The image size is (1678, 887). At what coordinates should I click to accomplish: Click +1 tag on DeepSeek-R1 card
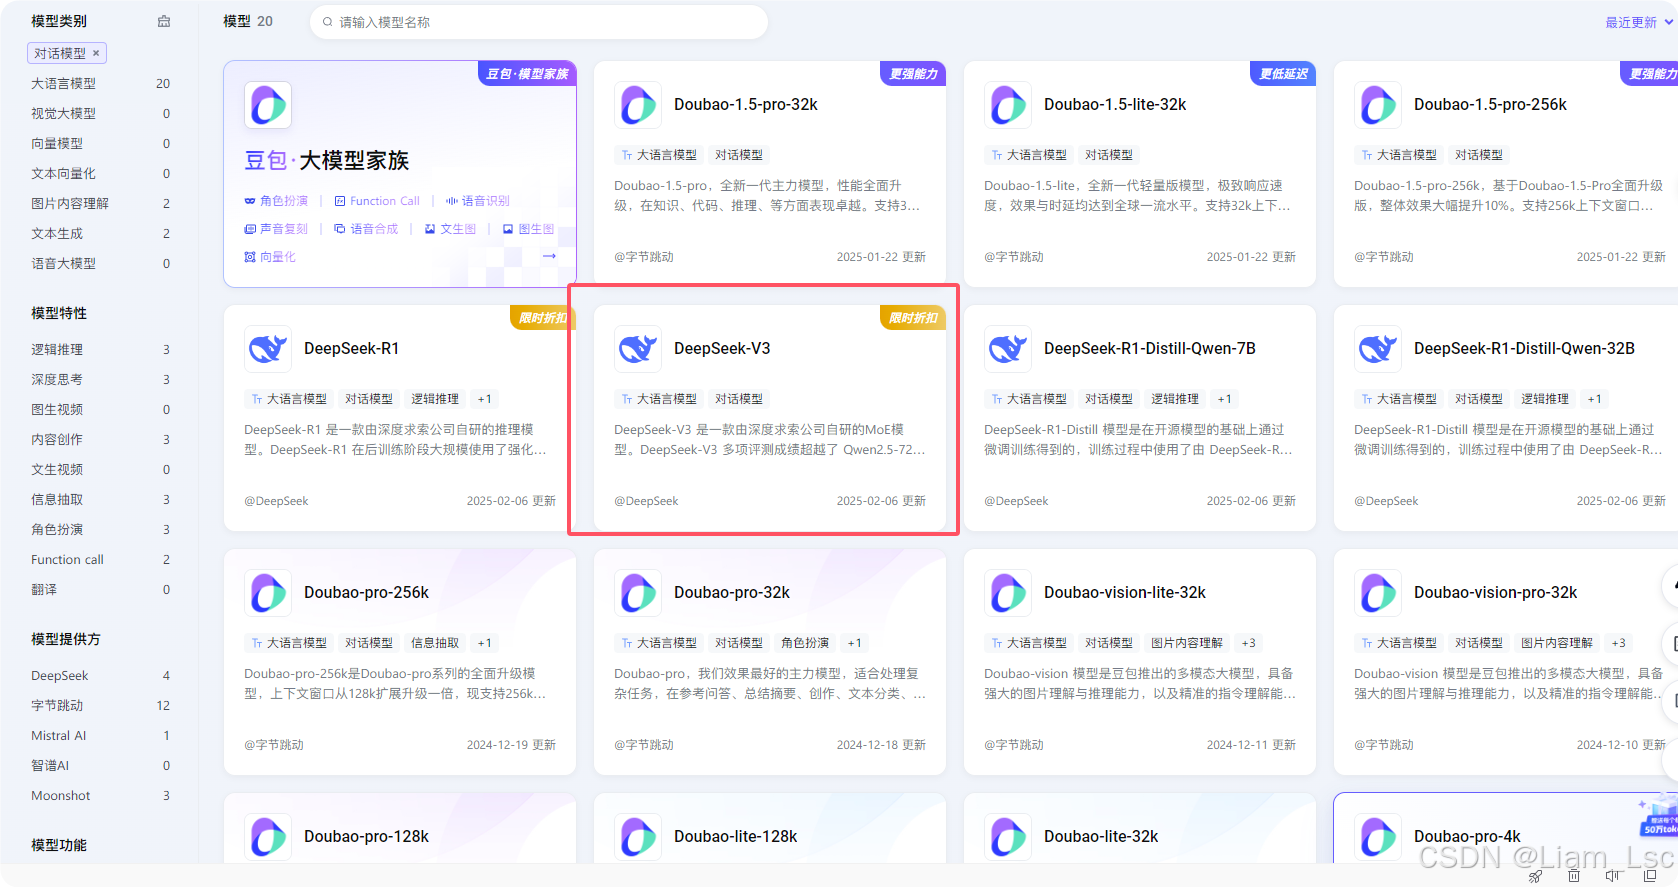click(x=484, y=399)
